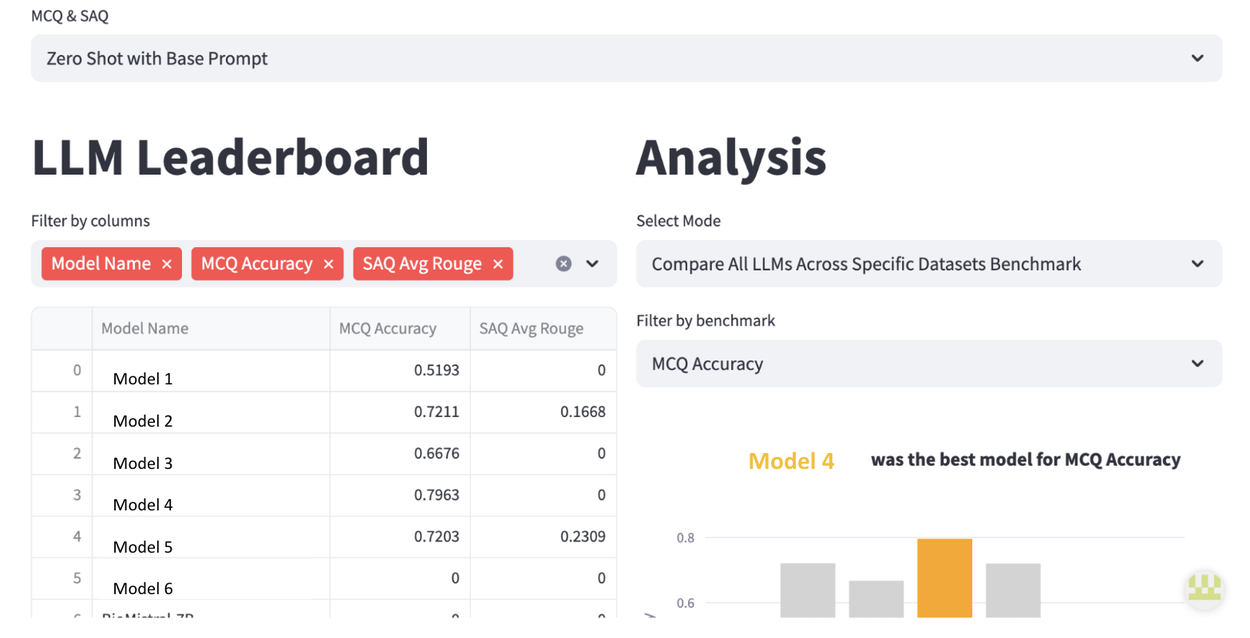Click the highlighted orange bar in chart

[x=944, y=578]
